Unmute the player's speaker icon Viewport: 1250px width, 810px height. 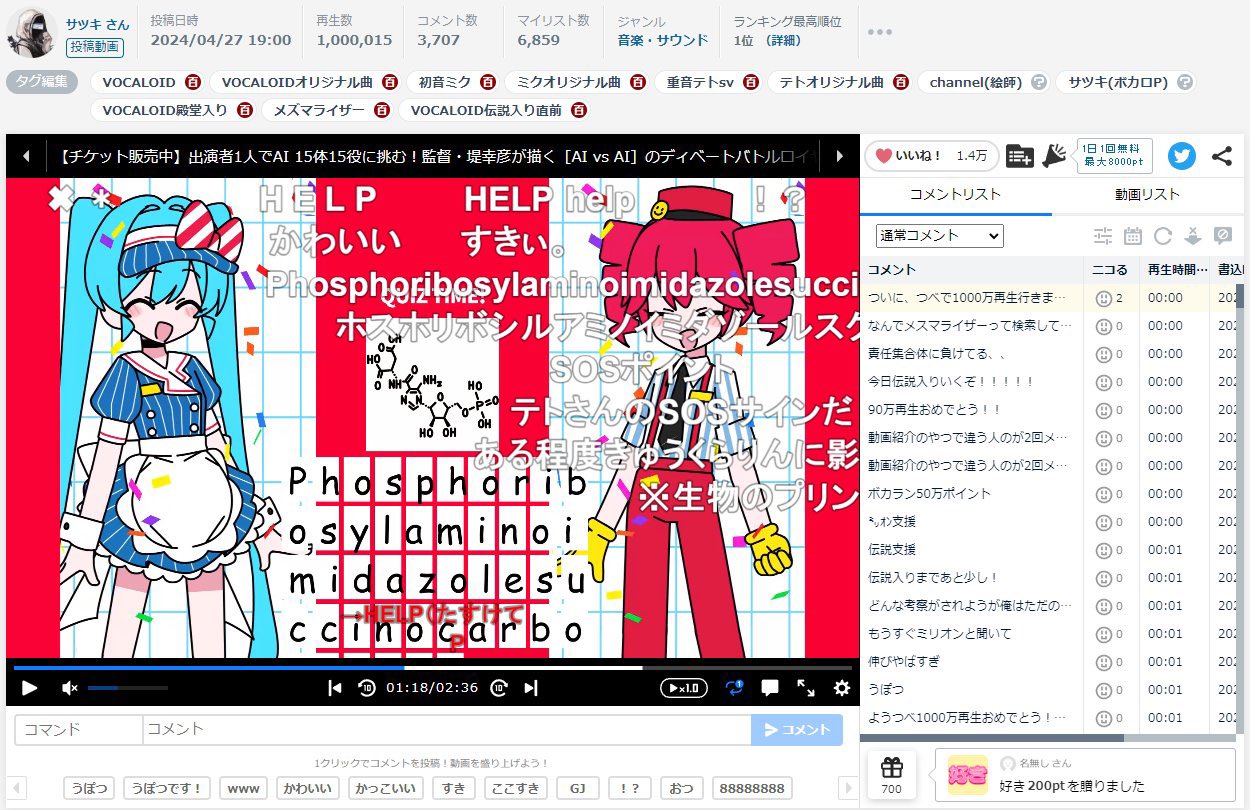pyautogui.click(x=69, y=688)
